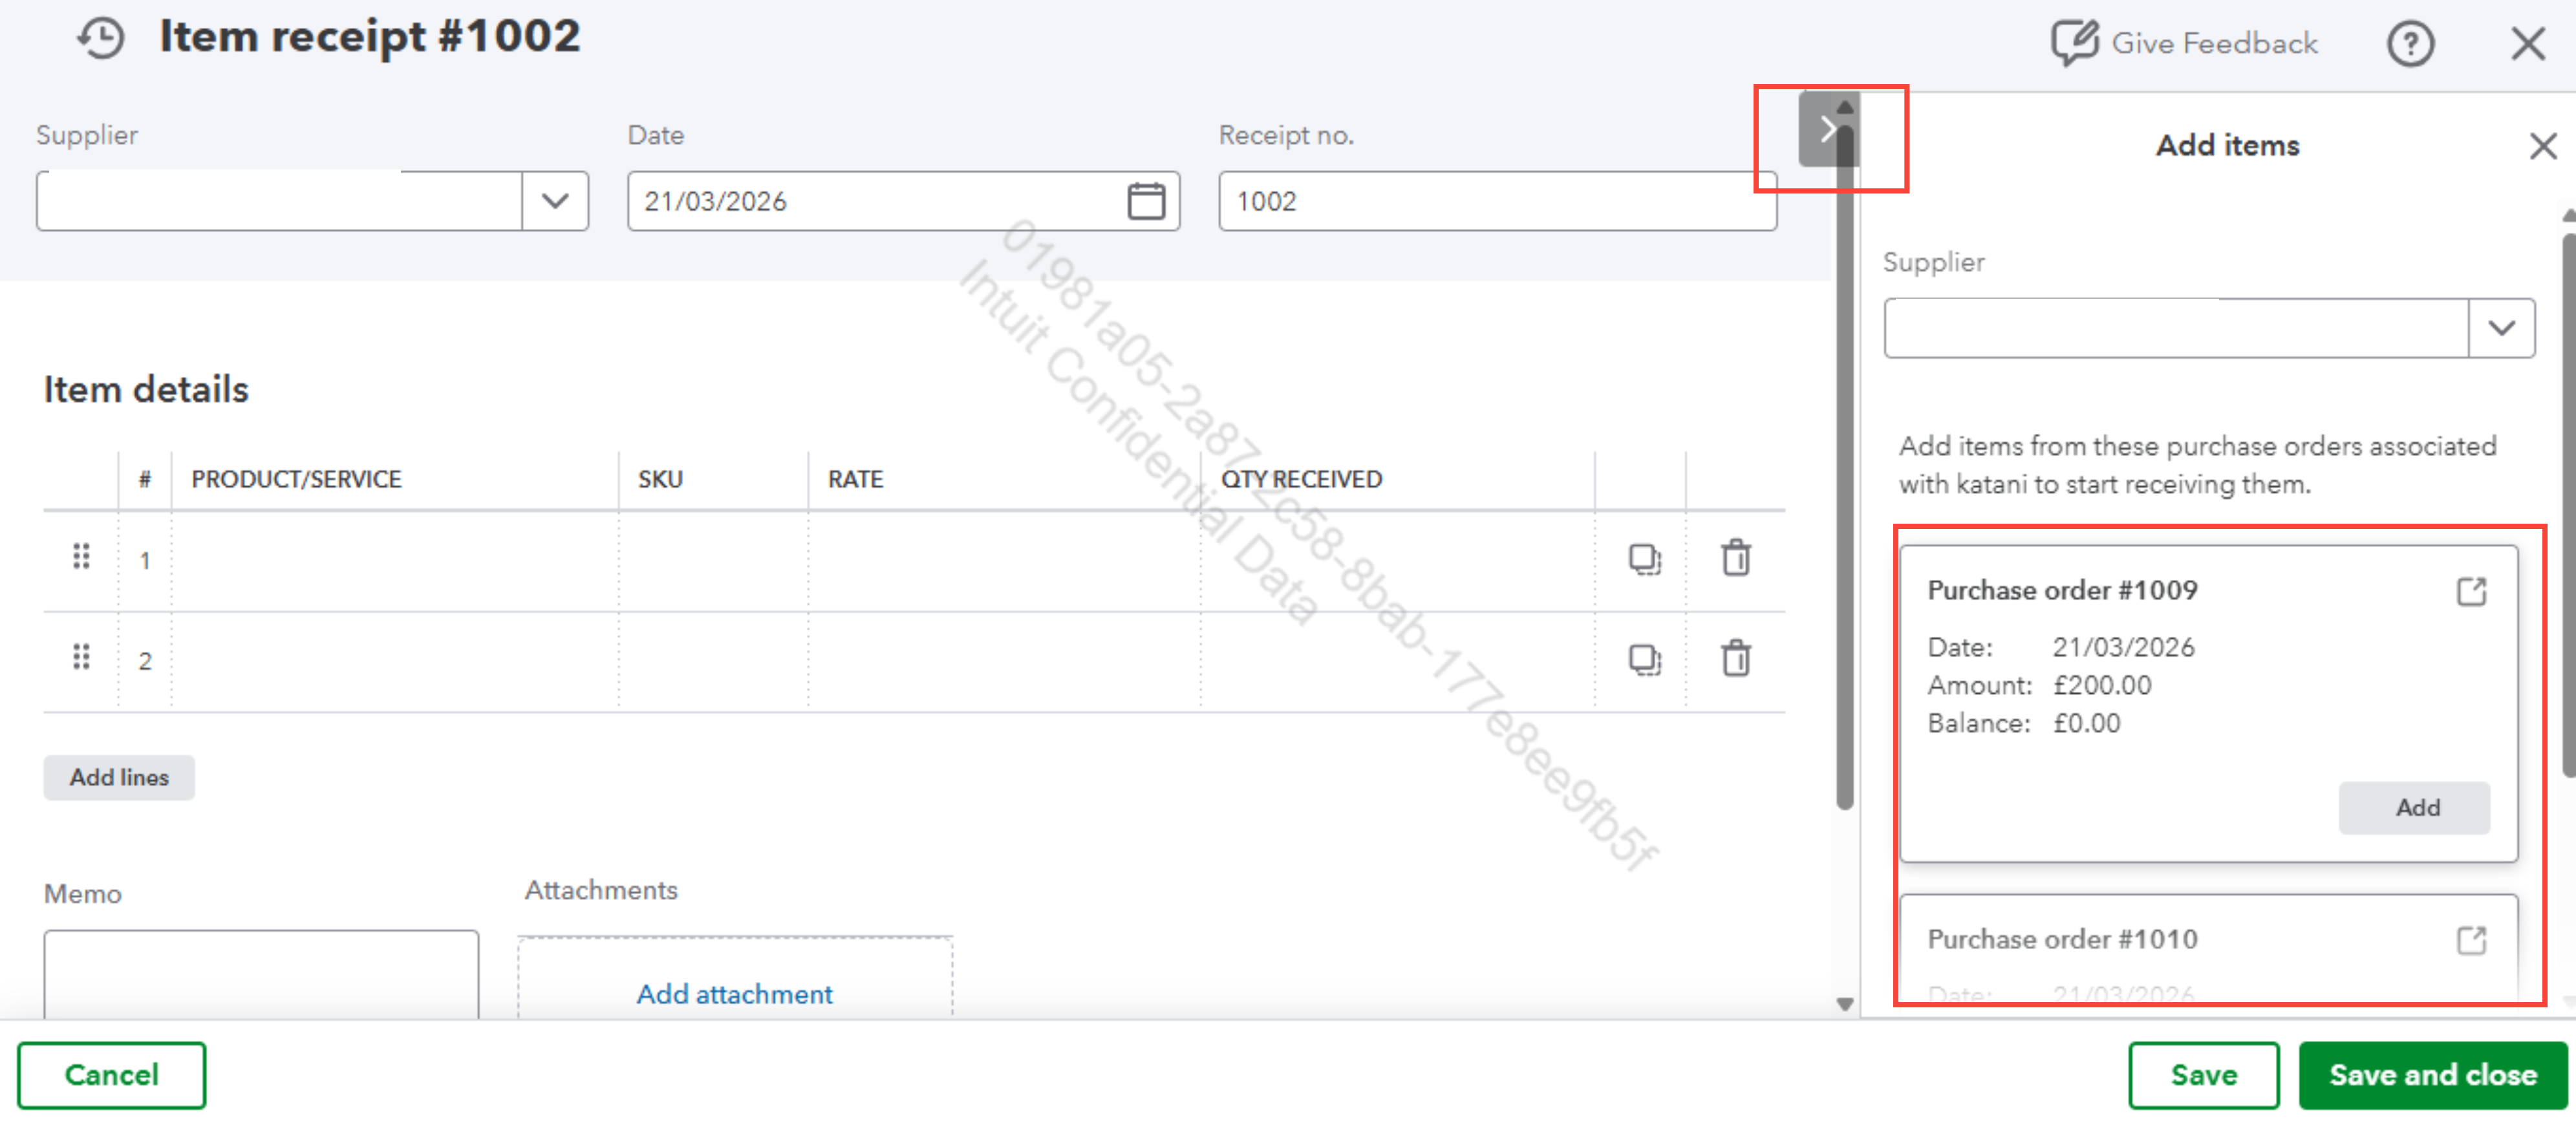This screenshot has width=2576, height=1125.
Task: Delete line 2 using trash icon
Action: pyautogui.click(x=1735, y=659)
